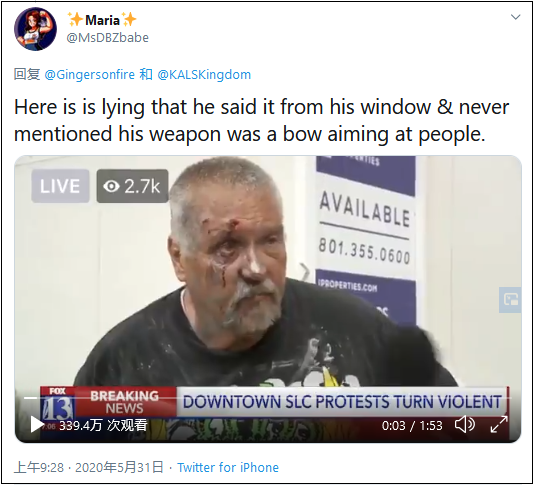The height and width of the screenshot is (485, 535).
Task: Open Maria's profile avatar picture
Action: [x=35, y=29]
